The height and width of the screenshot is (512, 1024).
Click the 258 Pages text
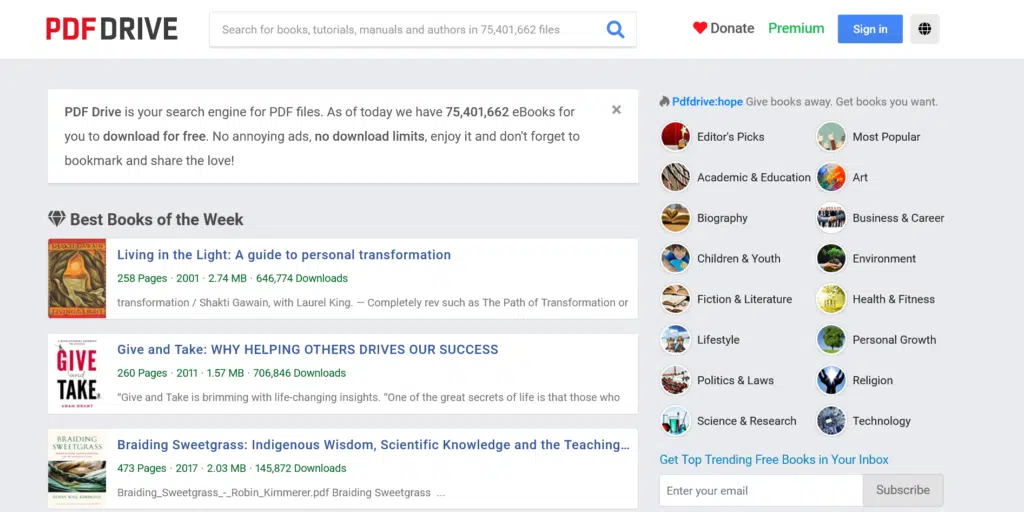coord(142,278)
